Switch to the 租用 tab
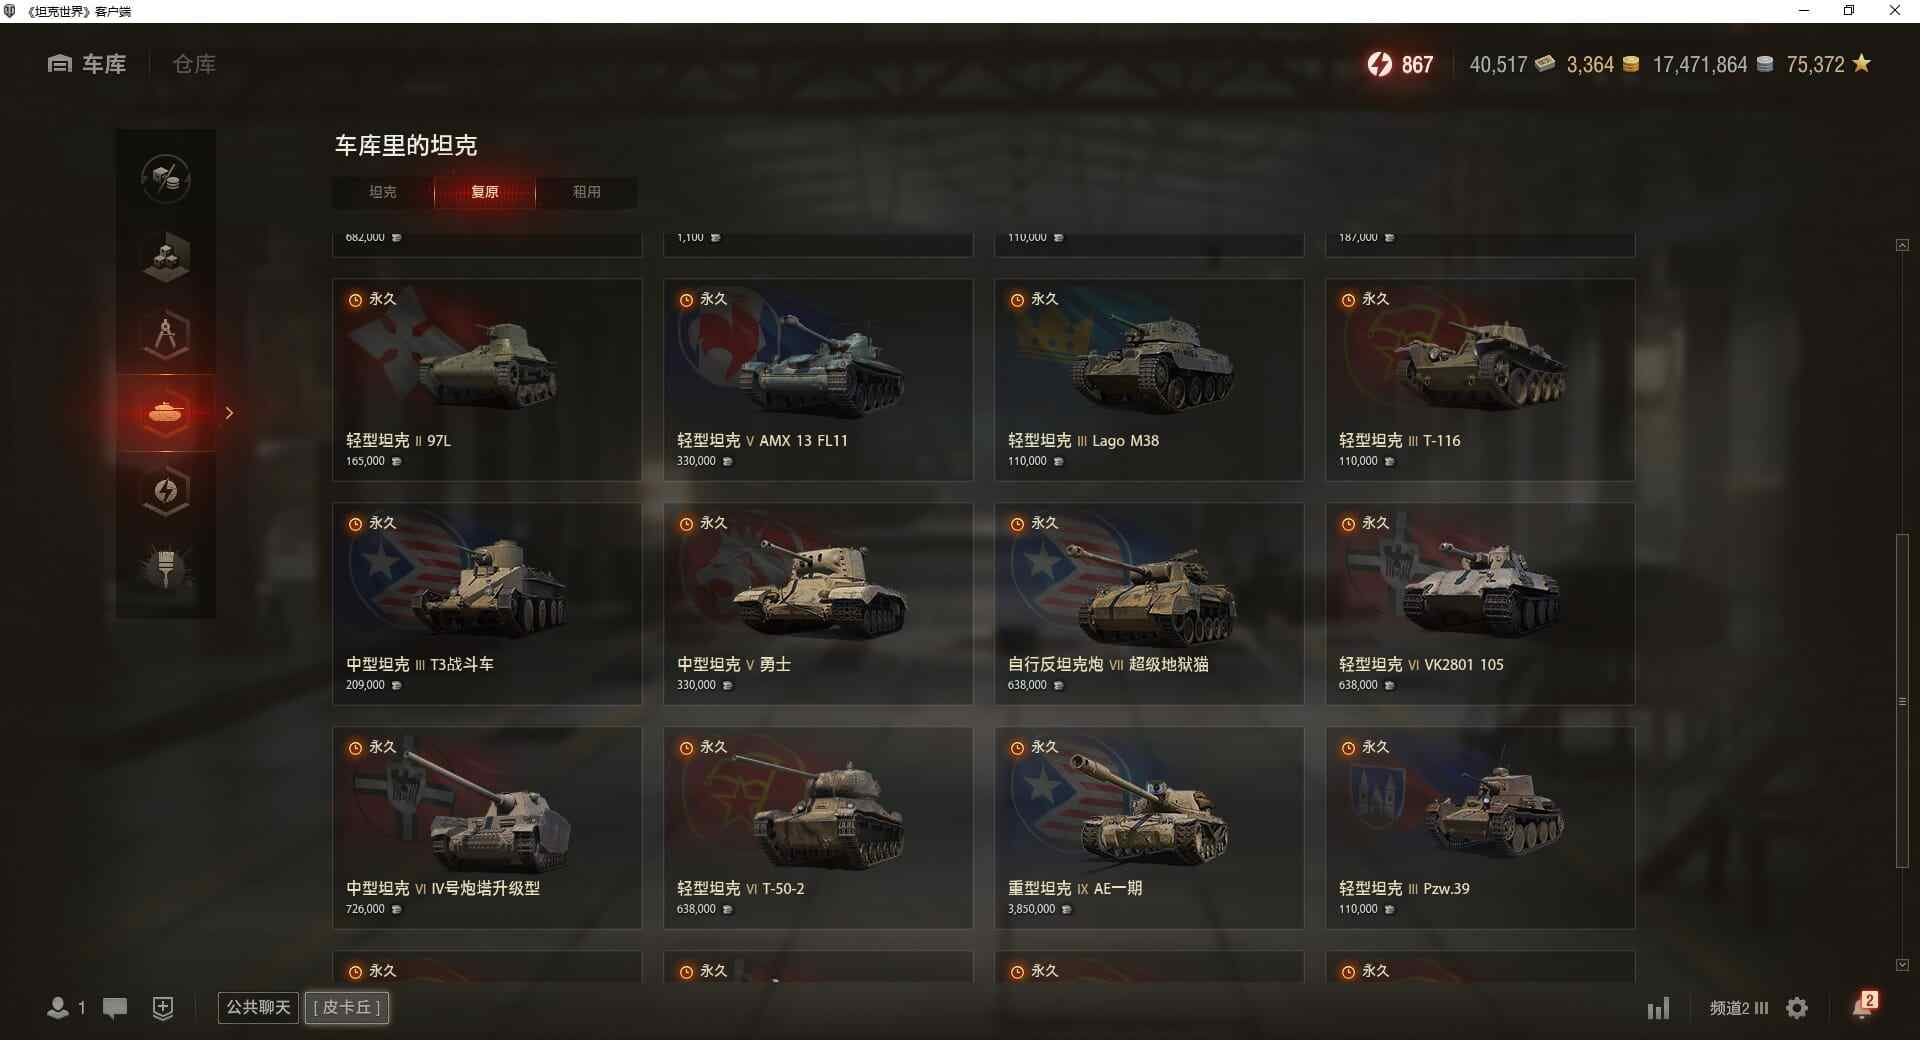Viewport: 1920px width, 1040px height. coord(587,192)
